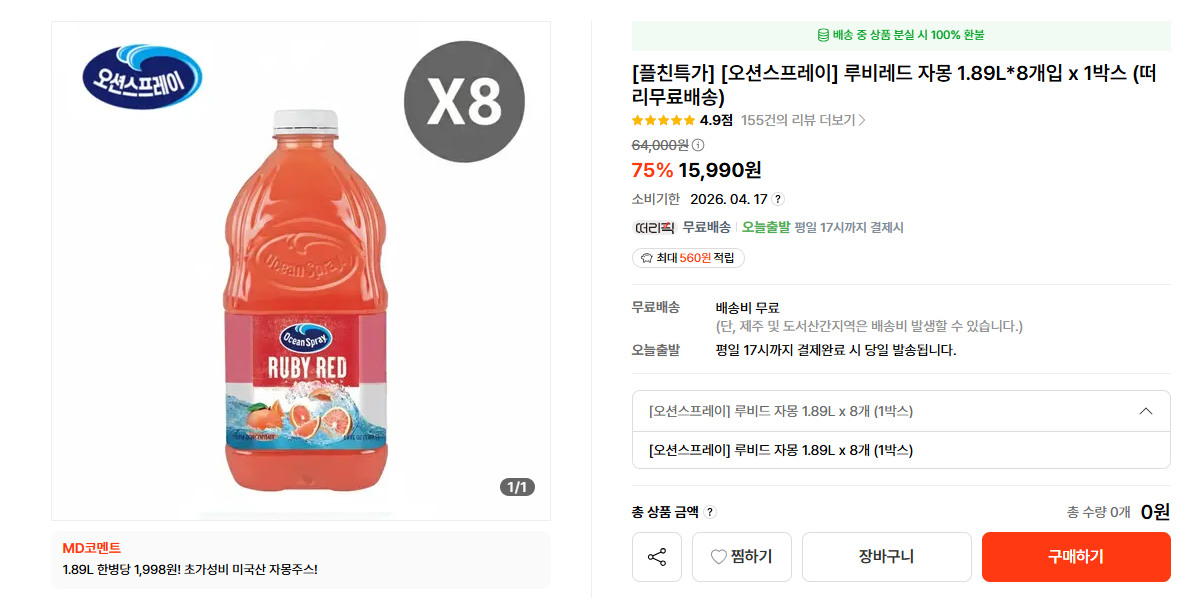
Task: Select option 루비드 자몽 1.89L x 8개 in list
Action: (x=781, y=450)
